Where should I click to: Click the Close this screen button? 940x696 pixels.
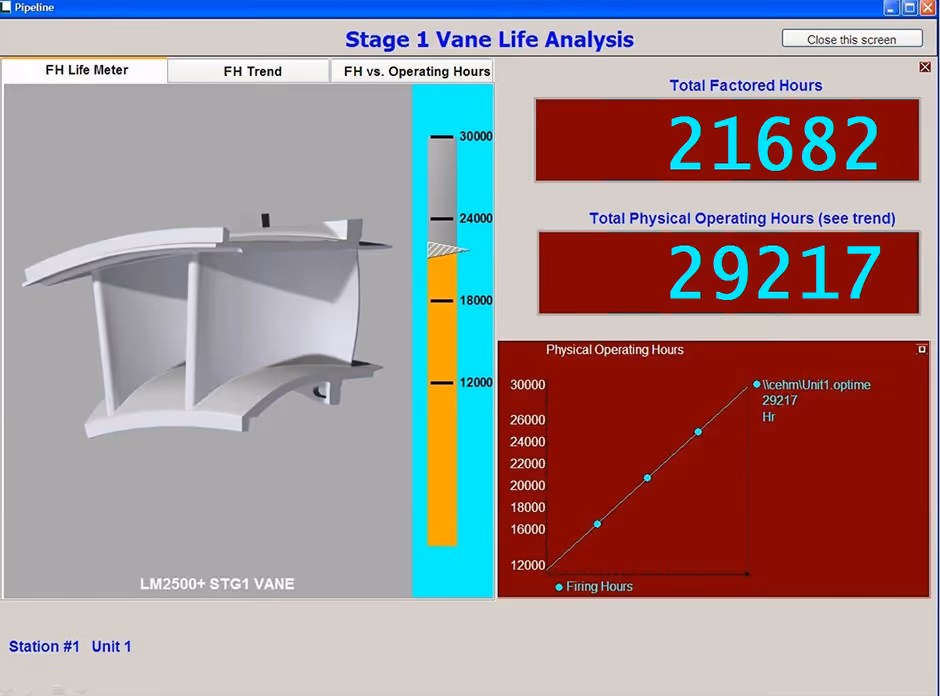coord(852,39)
